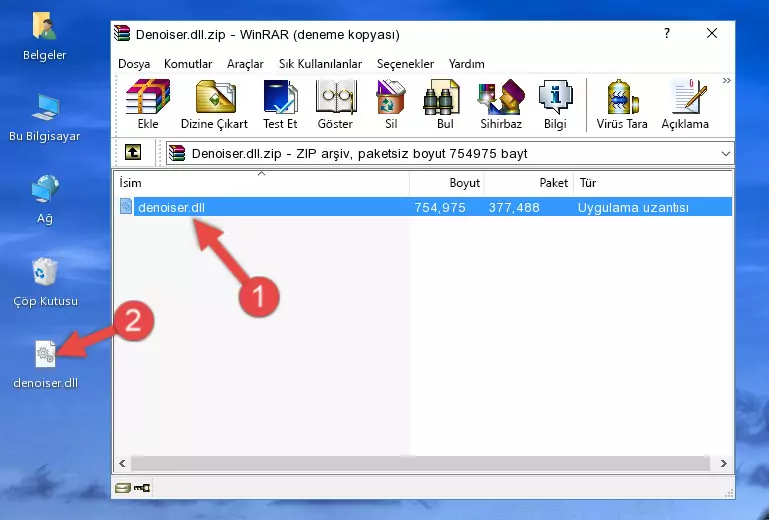Viewport: 769px width, 520px height.
Task: Run Test Et on the archive
Action: click(280, 104)
